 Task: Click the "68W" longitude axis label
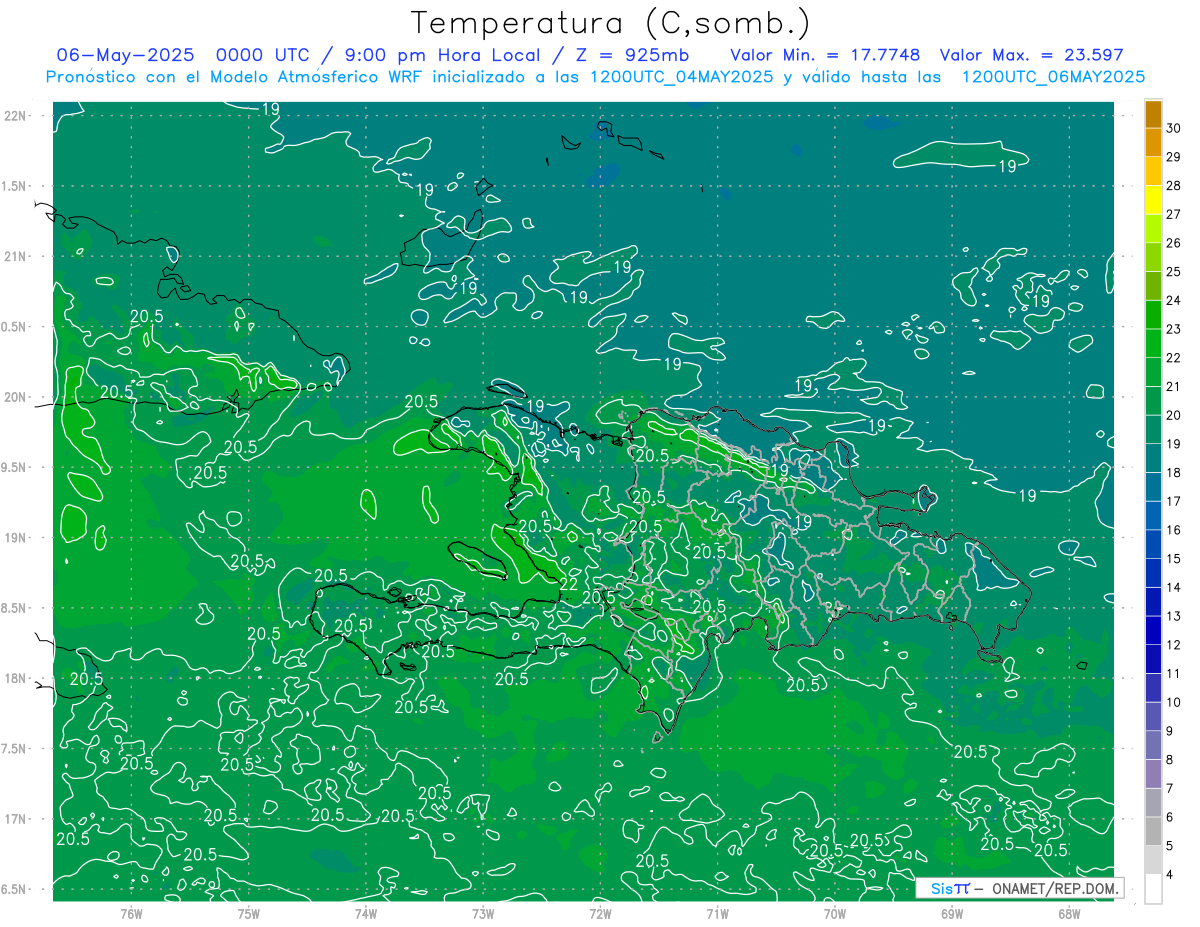[1069, 913]
